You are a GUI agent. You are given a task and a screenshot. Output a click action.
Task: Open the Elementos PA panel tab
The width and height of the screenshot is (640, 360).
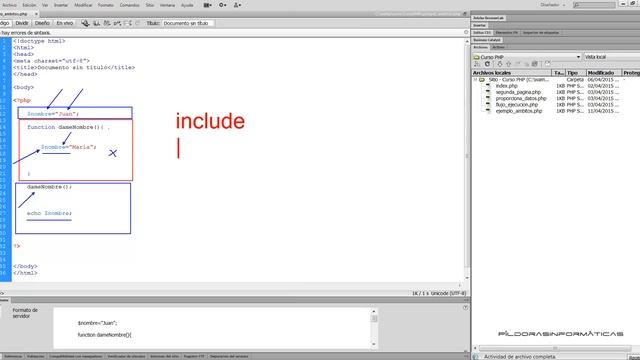click(507, 33)
